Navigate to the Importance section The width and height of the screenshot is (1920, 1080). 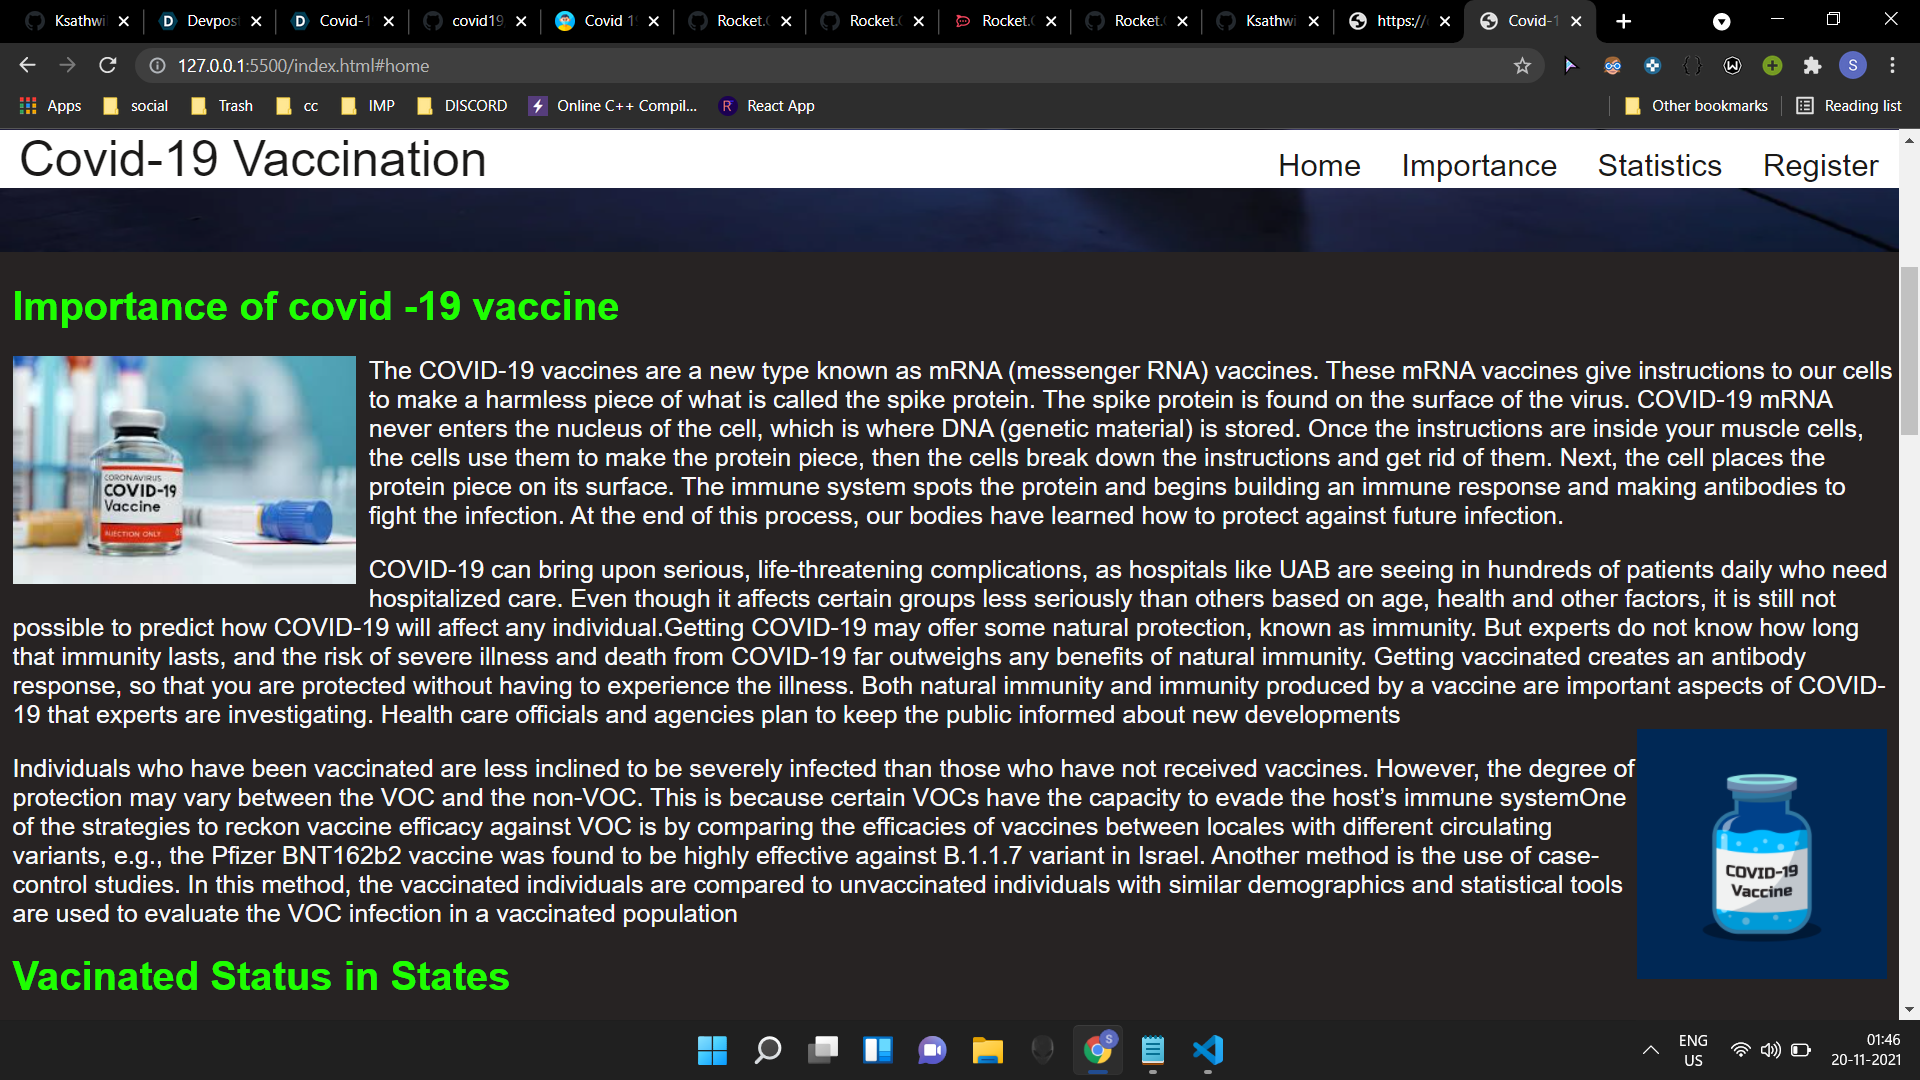[x=1478, y=165]
